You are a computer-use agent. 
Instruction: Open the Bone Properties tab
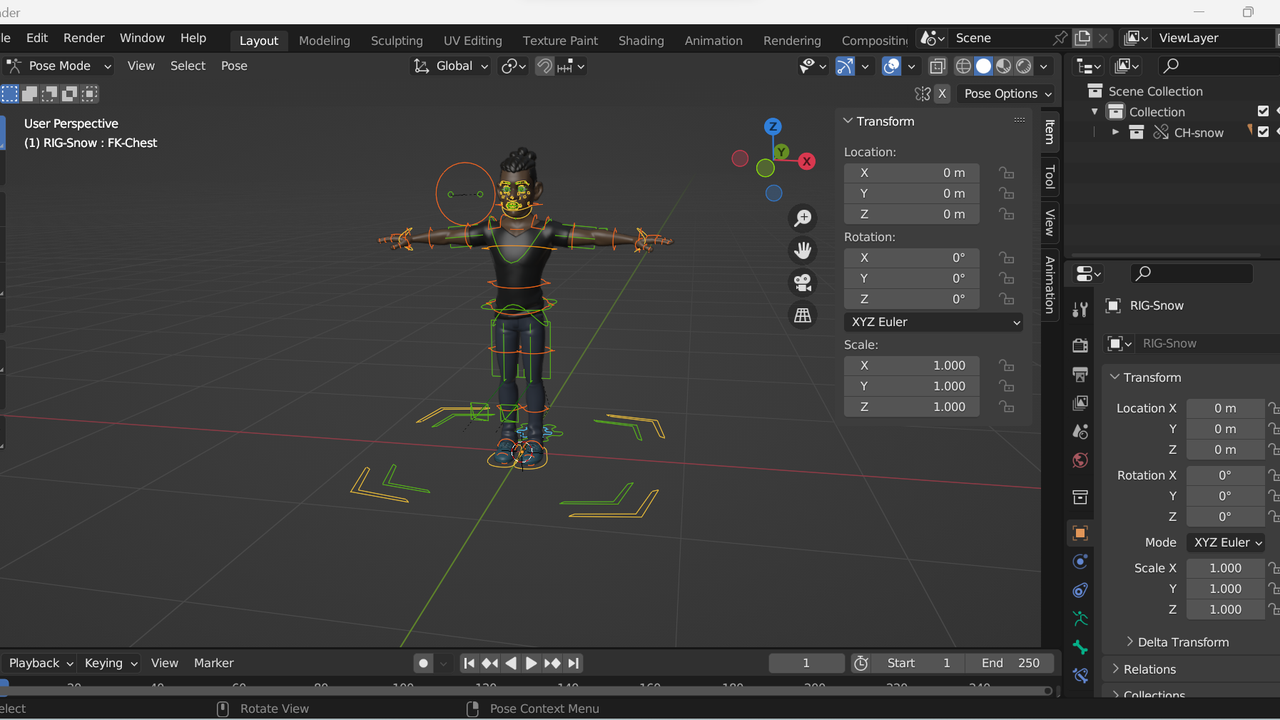[x=1080, y=647]
